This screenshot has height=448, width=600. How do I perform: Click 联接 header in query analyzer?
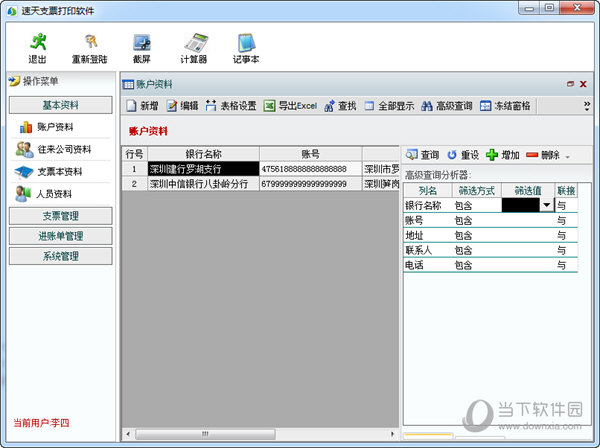coord(566,191)
